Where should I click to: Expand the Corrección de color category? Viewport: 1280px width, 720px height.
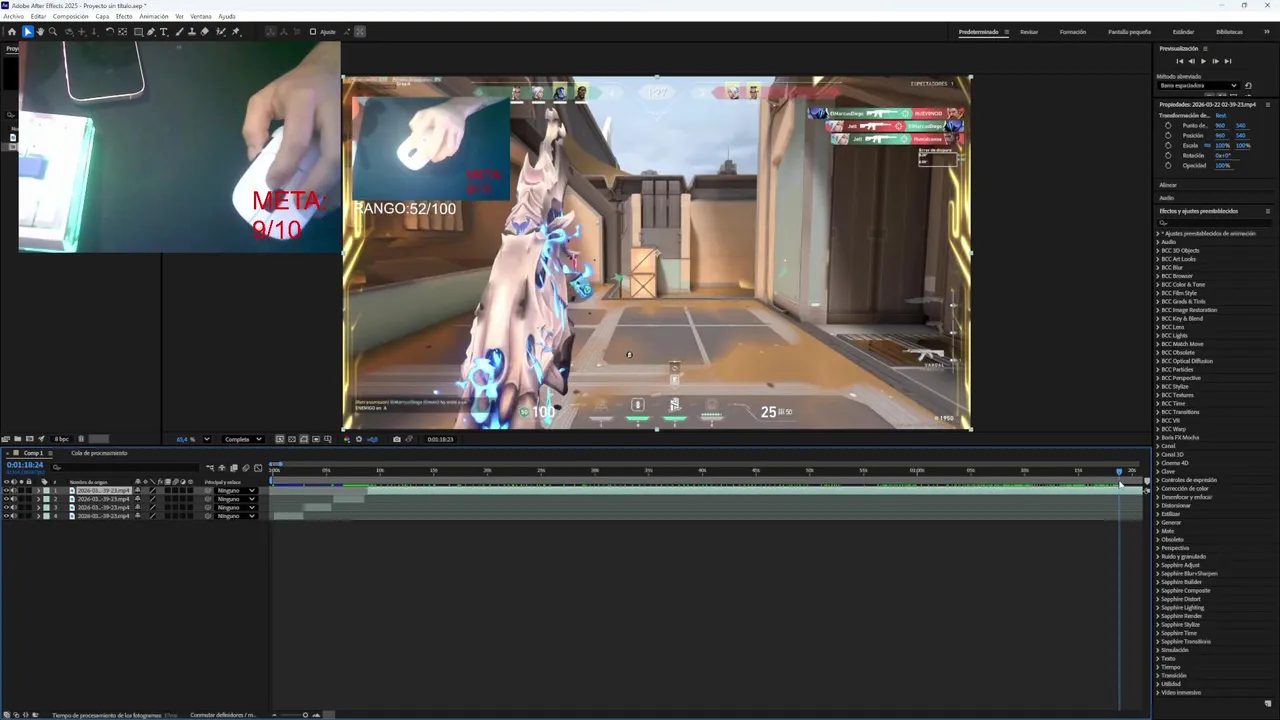1158,489
